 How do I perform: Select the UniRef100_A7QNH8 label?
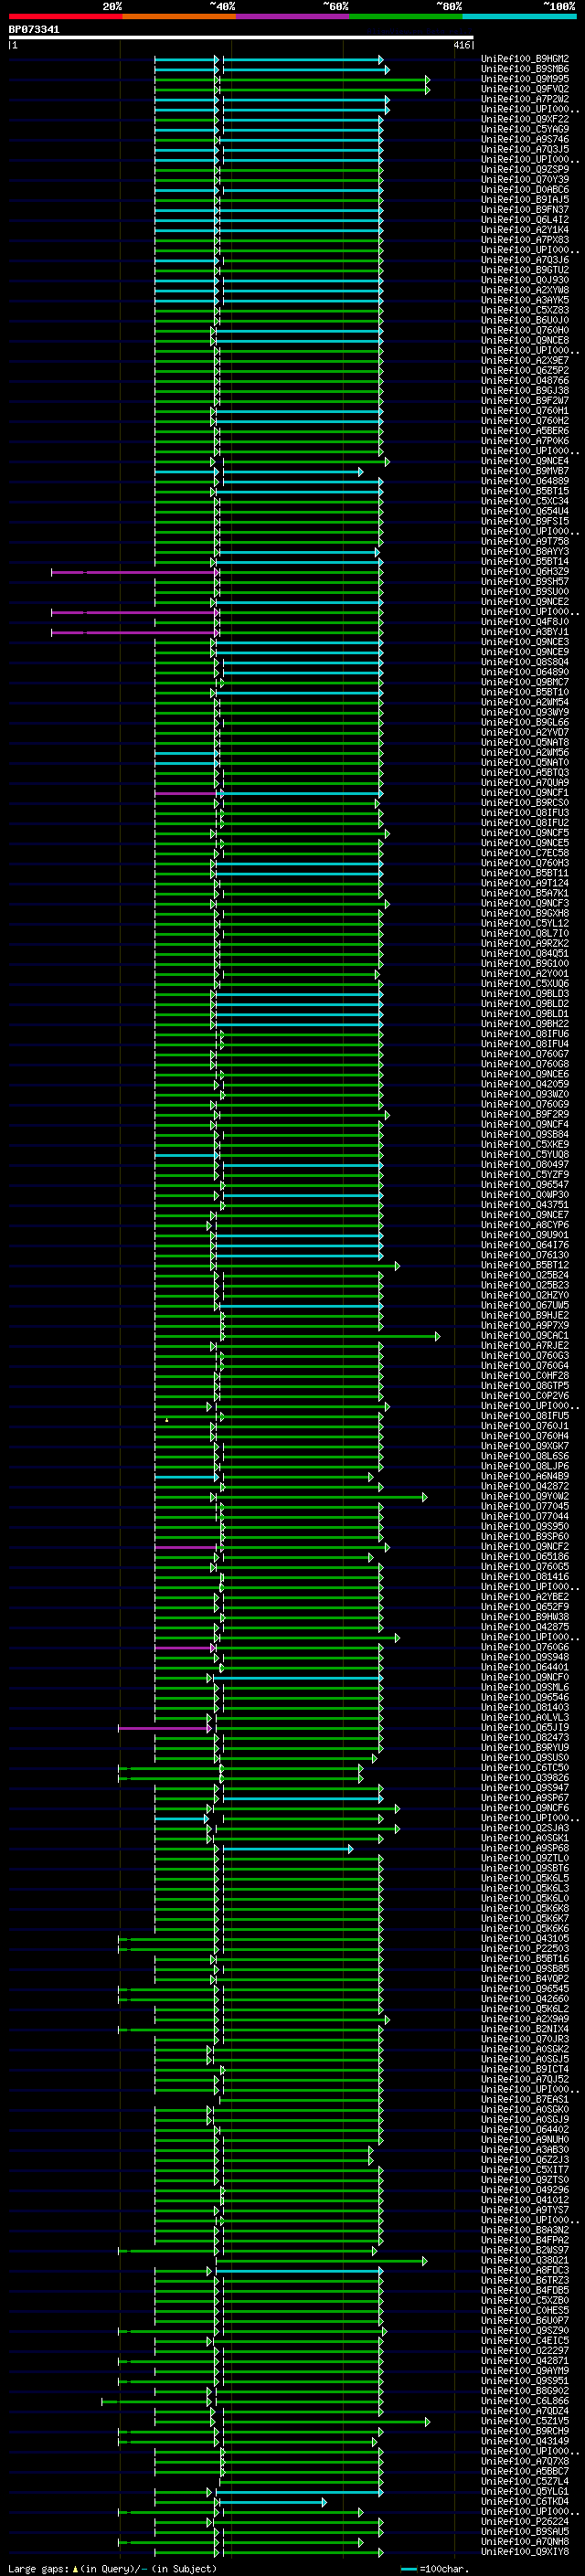tap(525, 2542)
